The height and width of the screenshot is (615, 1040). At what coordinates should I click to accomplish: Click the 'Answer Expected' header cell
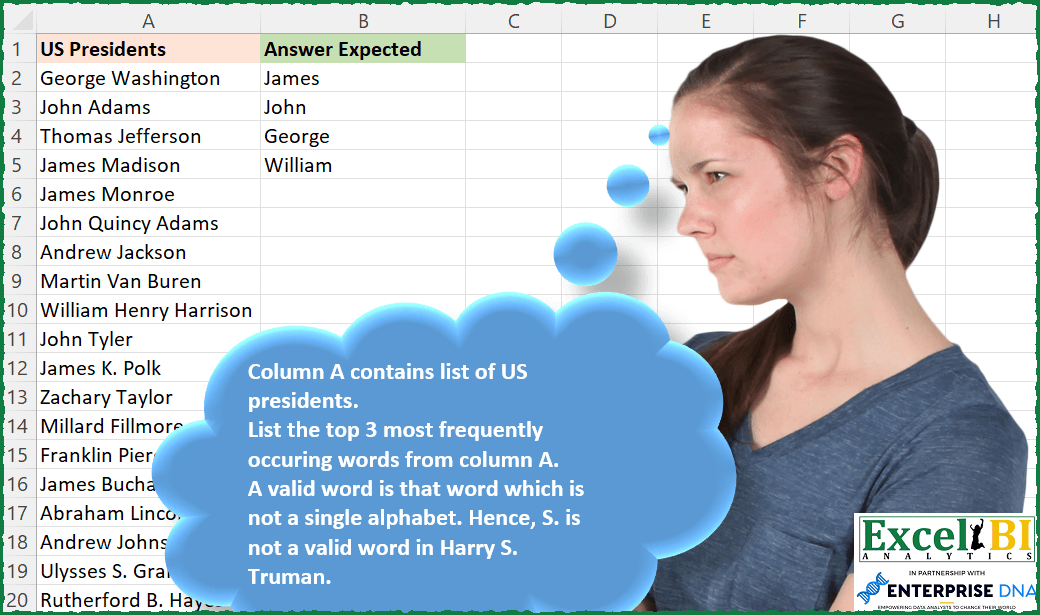click(362, 49)
